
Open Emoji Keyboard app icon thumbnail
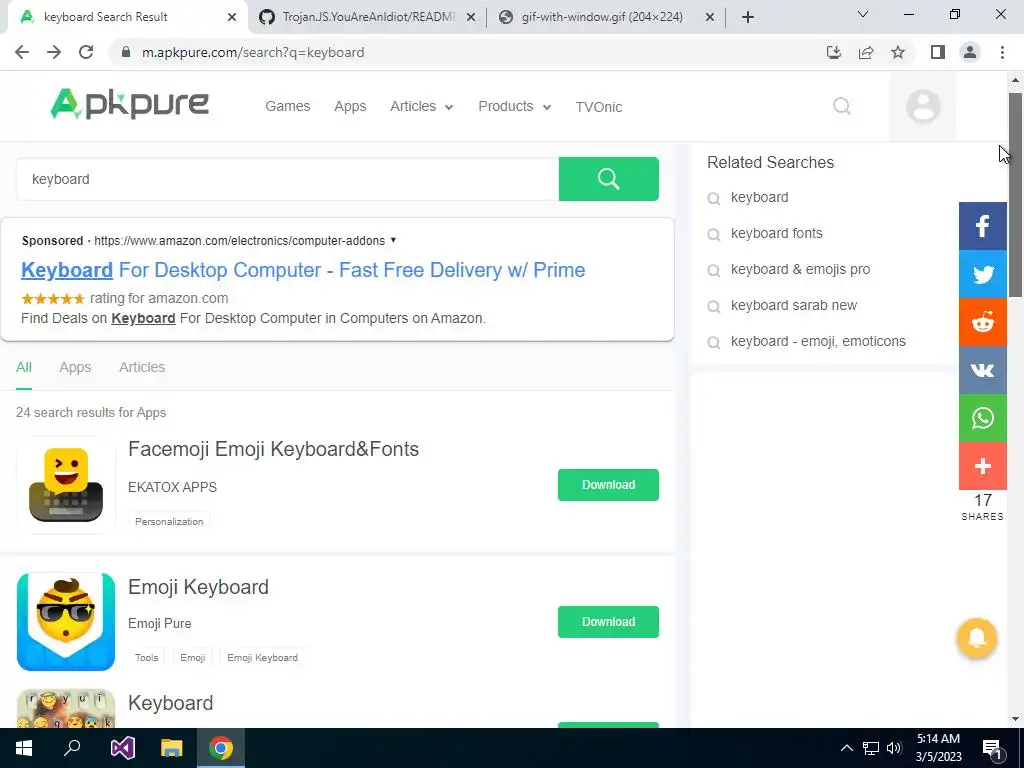point(66,622)
